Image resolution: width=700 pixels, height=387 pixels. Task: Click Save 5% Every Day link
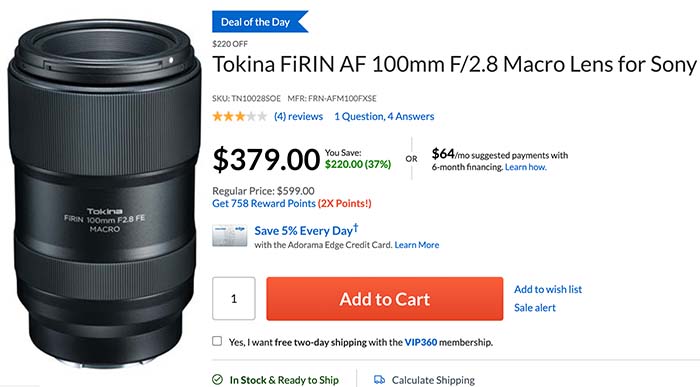(306, 230)
